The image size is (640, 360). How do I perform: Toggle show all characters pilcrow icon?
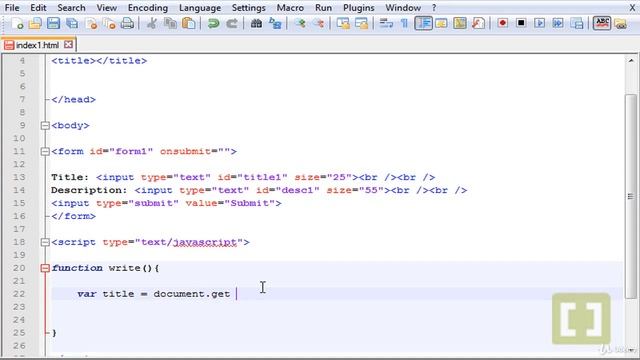[x=404, y=23]
